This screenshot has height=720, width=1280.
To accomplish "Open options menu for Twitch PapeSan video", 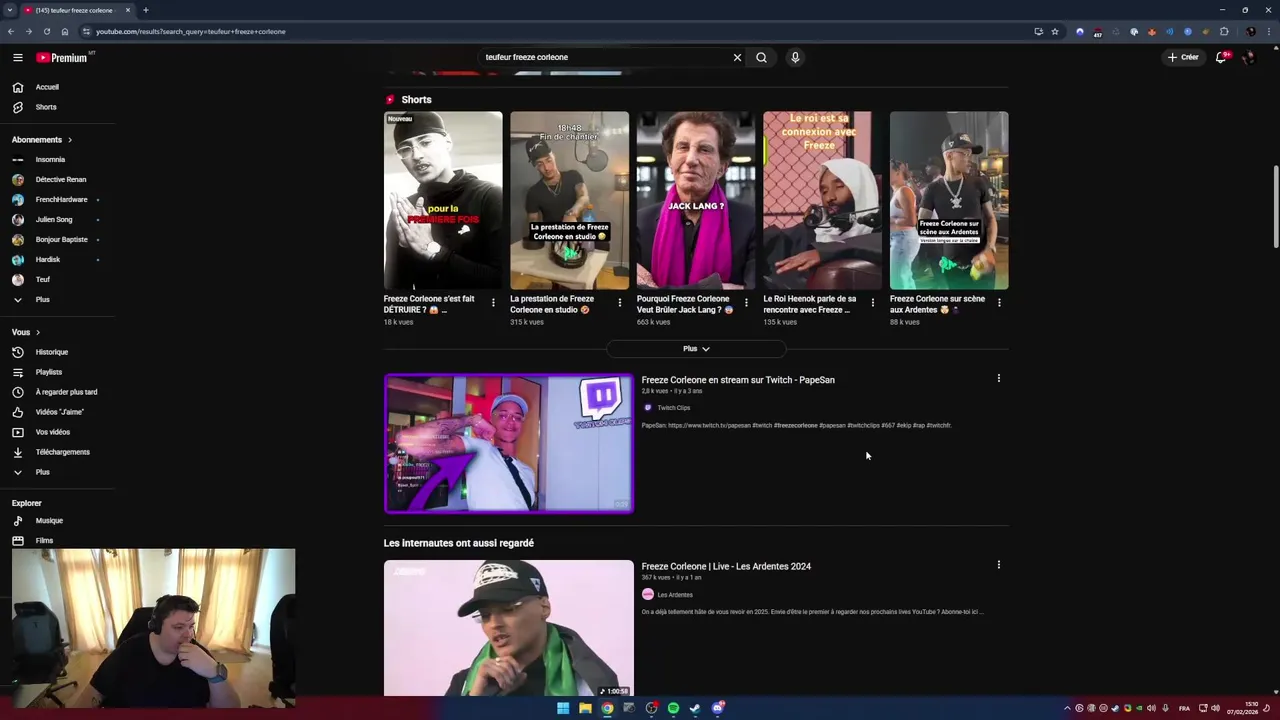I will [998, 379].
